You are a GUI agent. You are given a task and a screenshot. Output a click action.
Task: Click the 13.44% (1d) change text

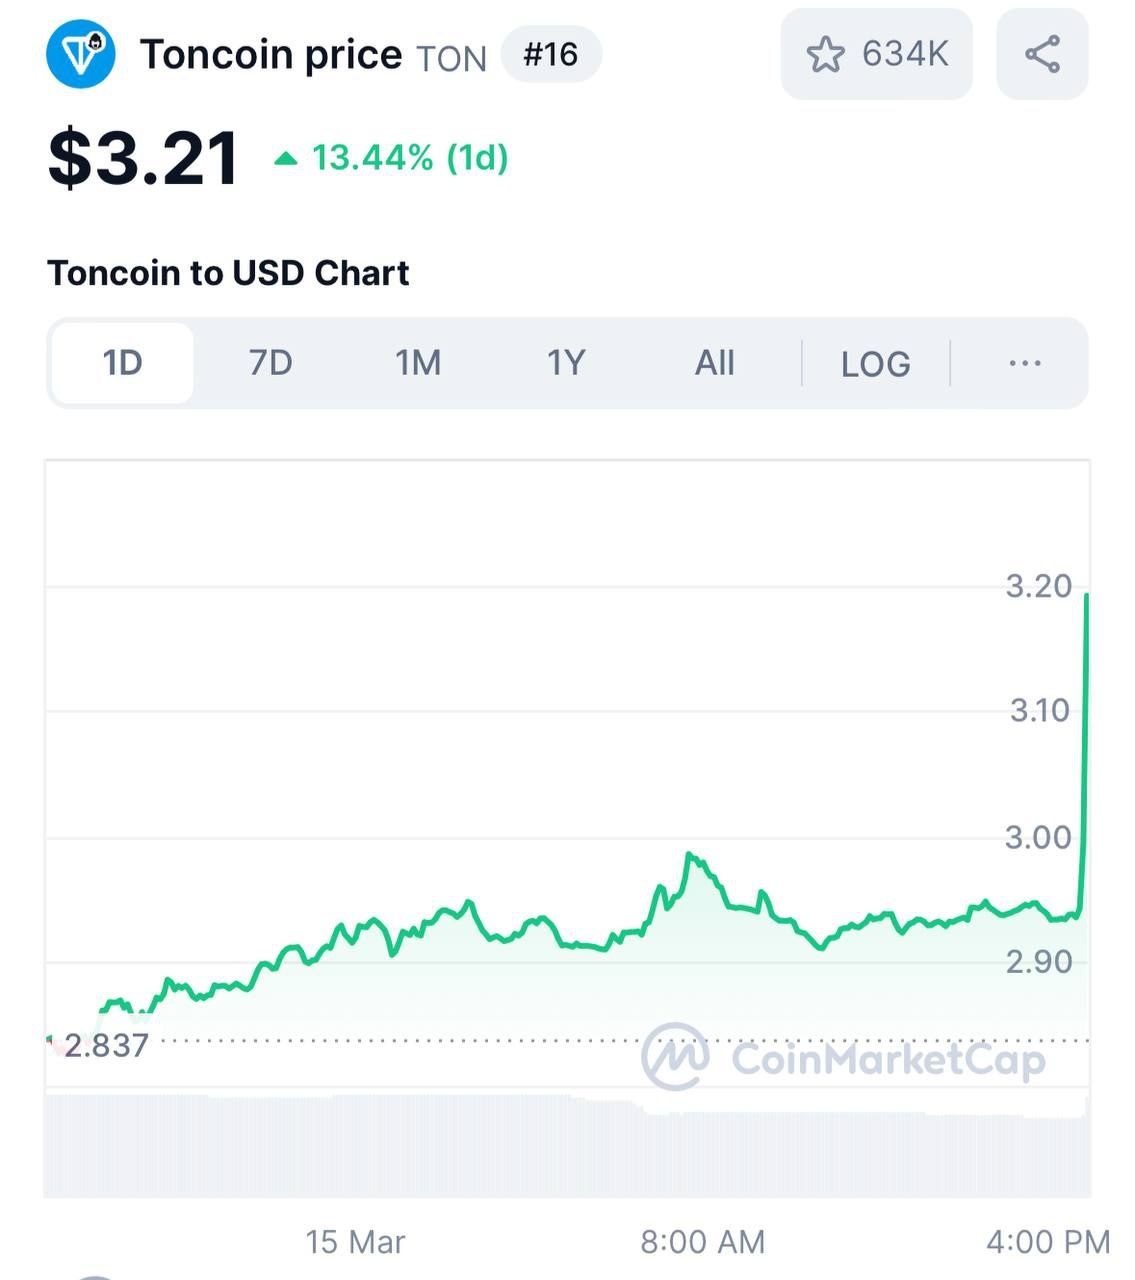point(410,158)
